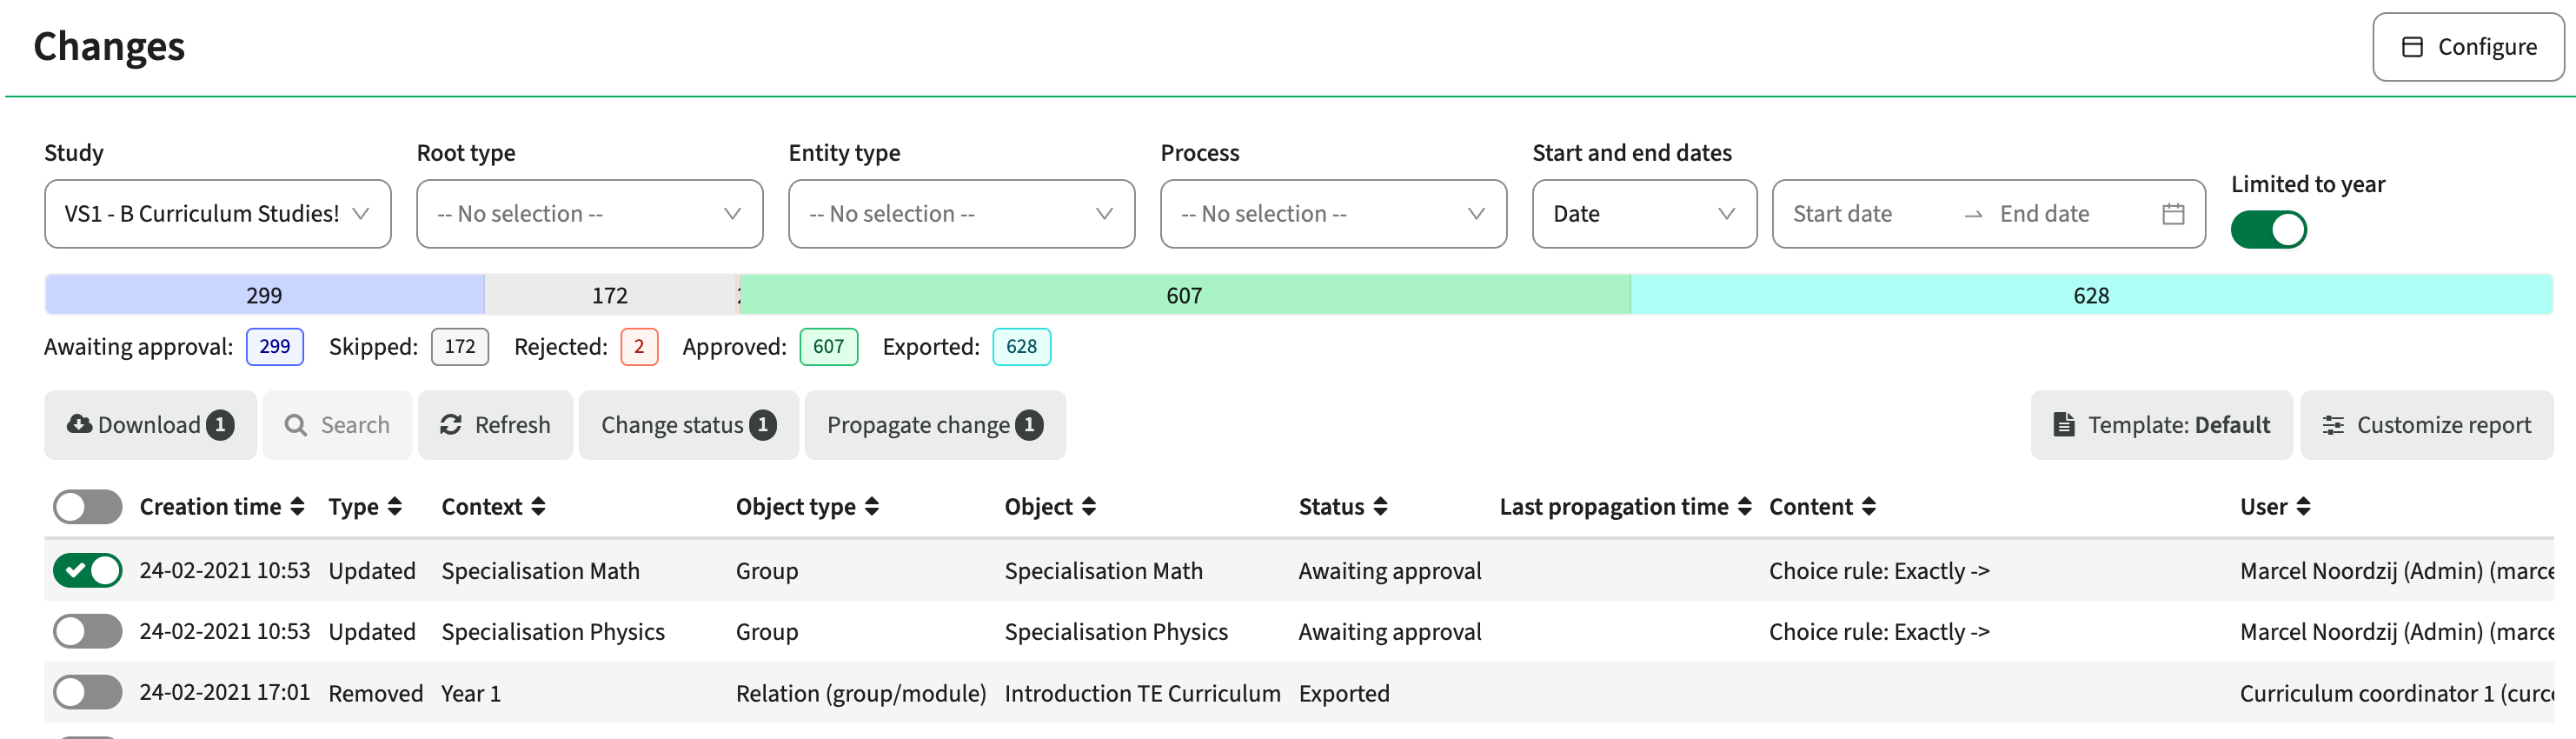This screenshot has height=739, width=2576.
Task: Click the Propagate change button
Action: [x=935, y=425]
